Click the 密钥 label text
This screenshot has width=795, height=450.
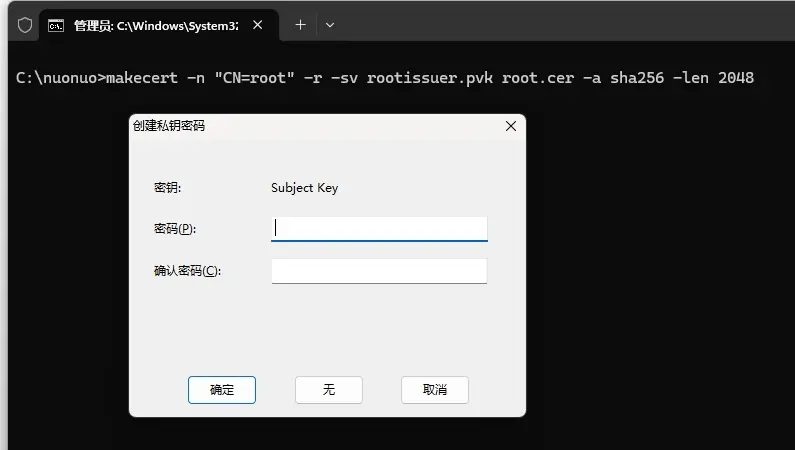[x=167, y=188]
